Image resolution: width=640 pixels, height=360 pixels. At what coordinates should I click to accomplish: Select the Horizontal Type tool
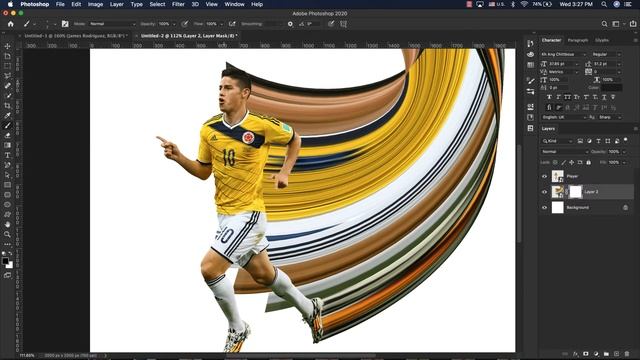pyautogui.click(x=7, y=155)
